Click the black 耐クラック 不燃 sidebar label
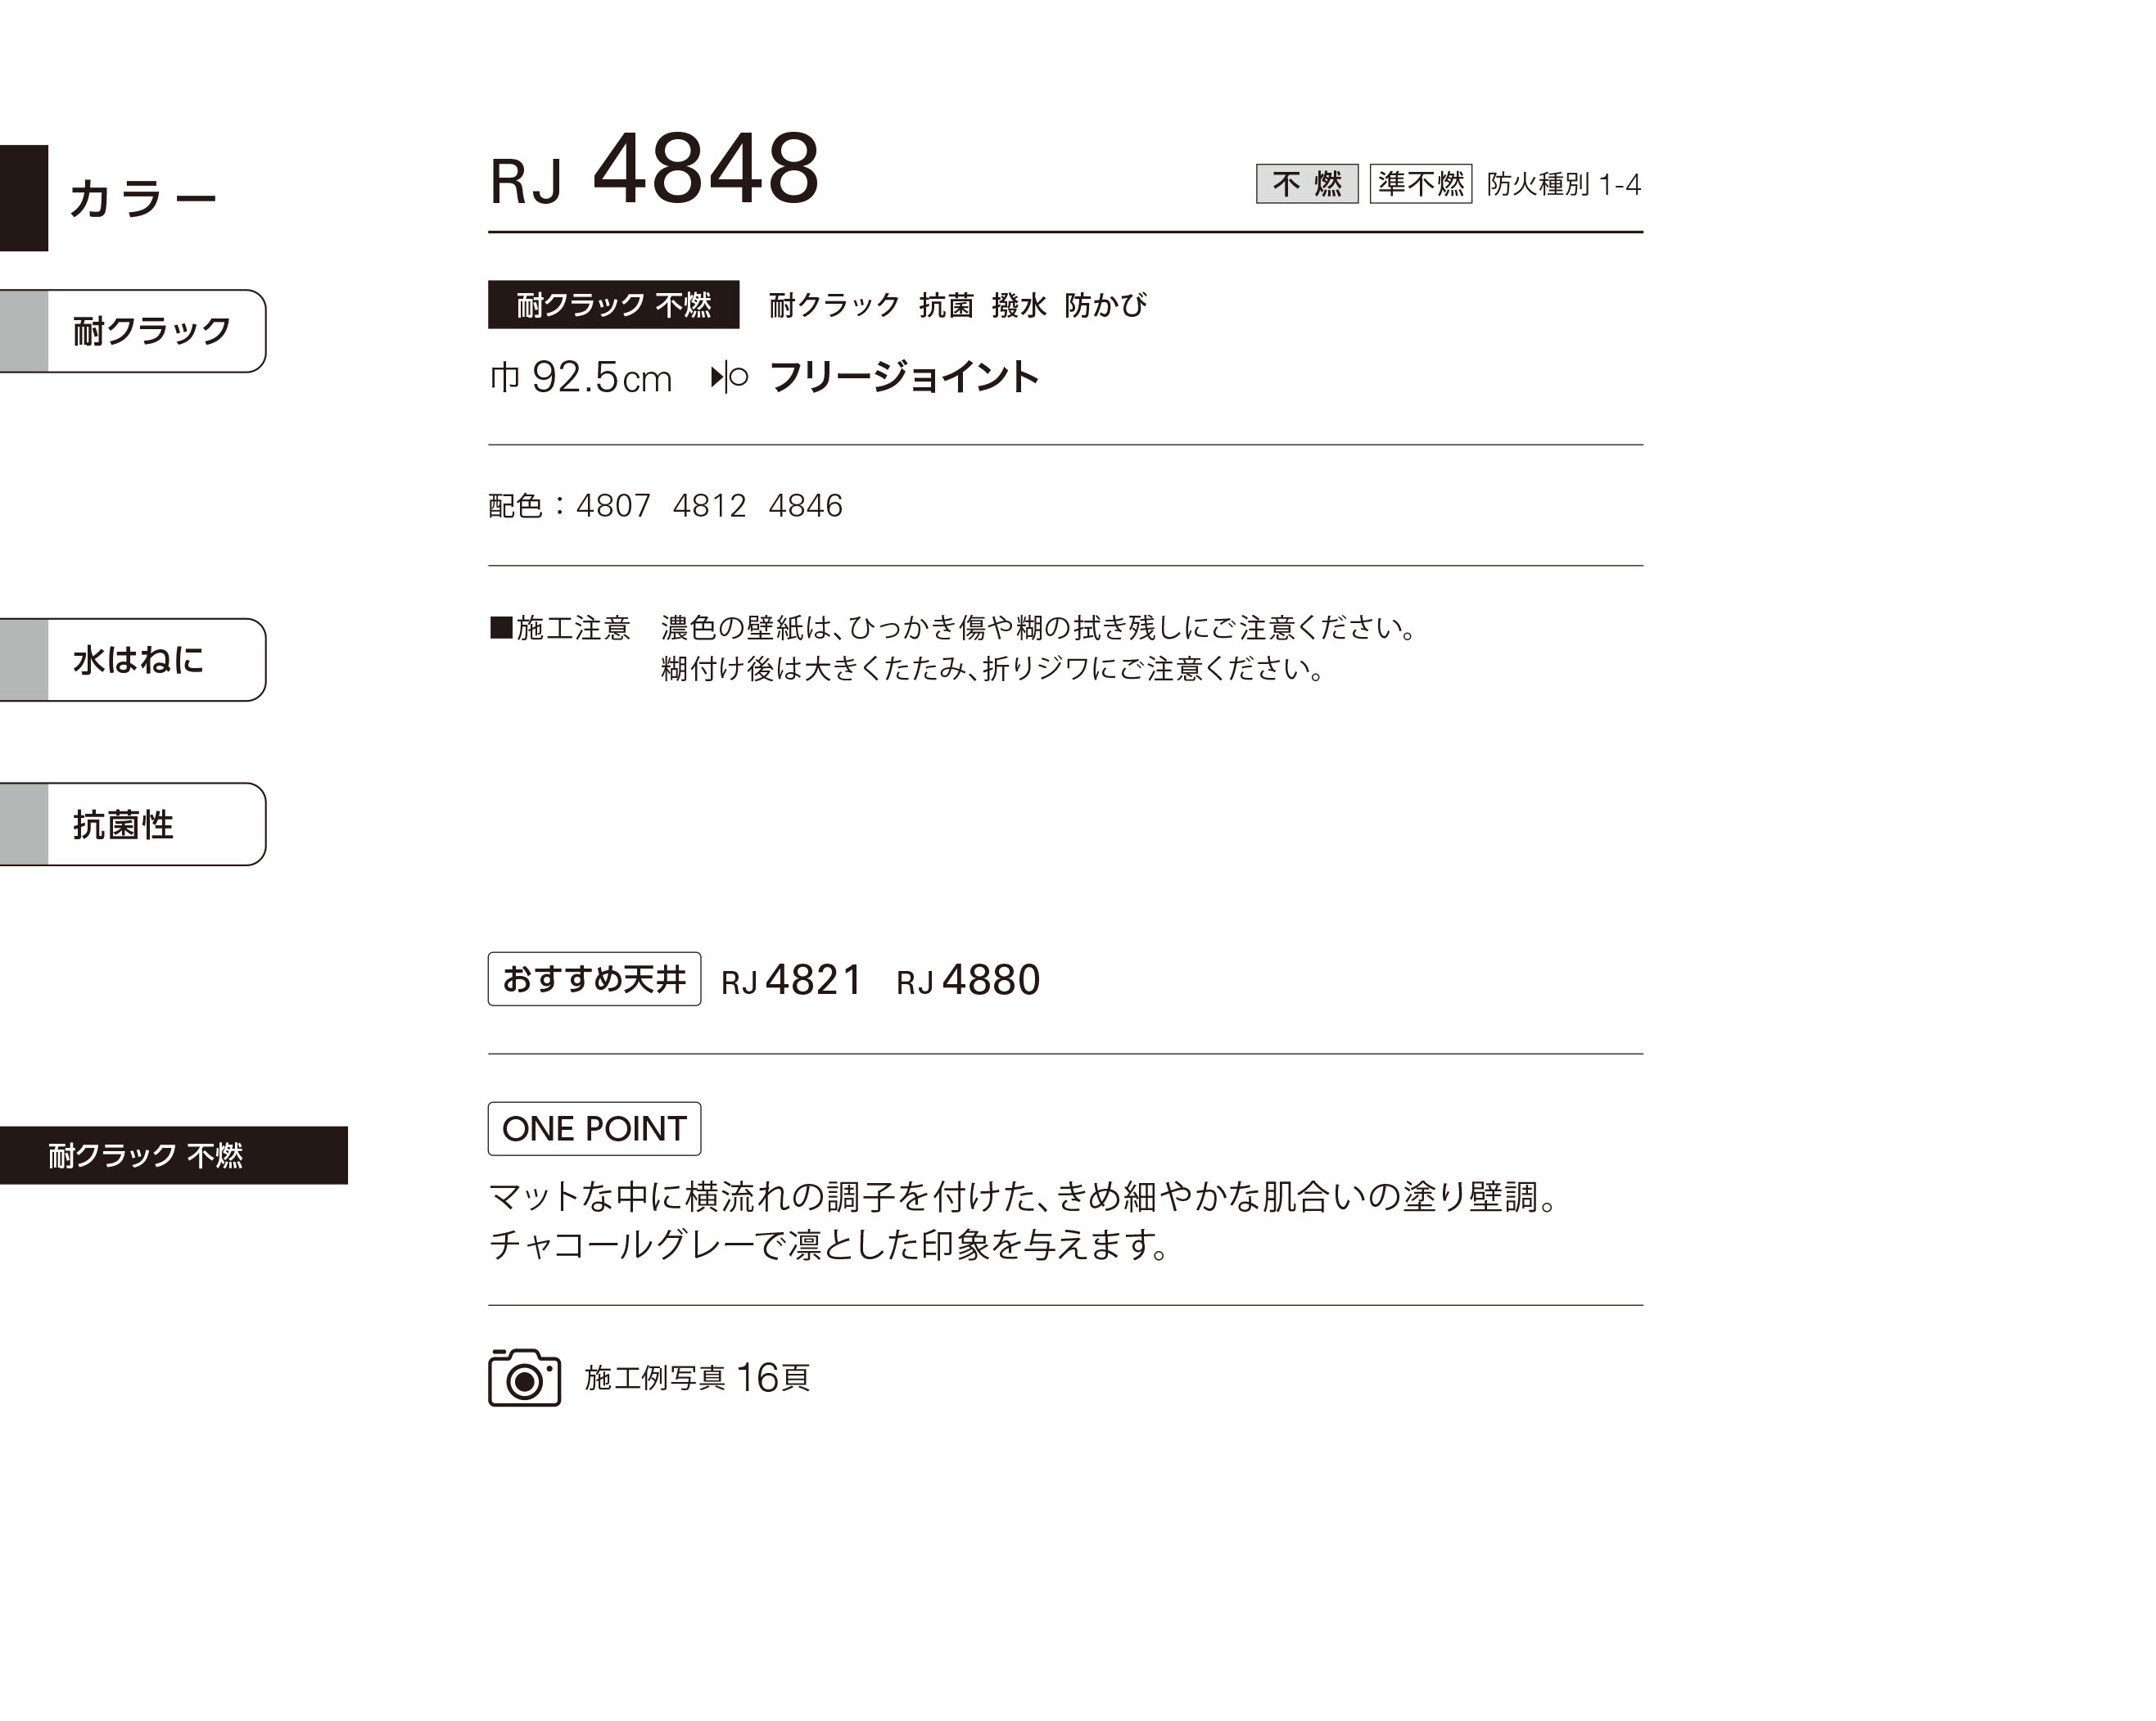The image size is (2156, 1721). coord(174,1155)
